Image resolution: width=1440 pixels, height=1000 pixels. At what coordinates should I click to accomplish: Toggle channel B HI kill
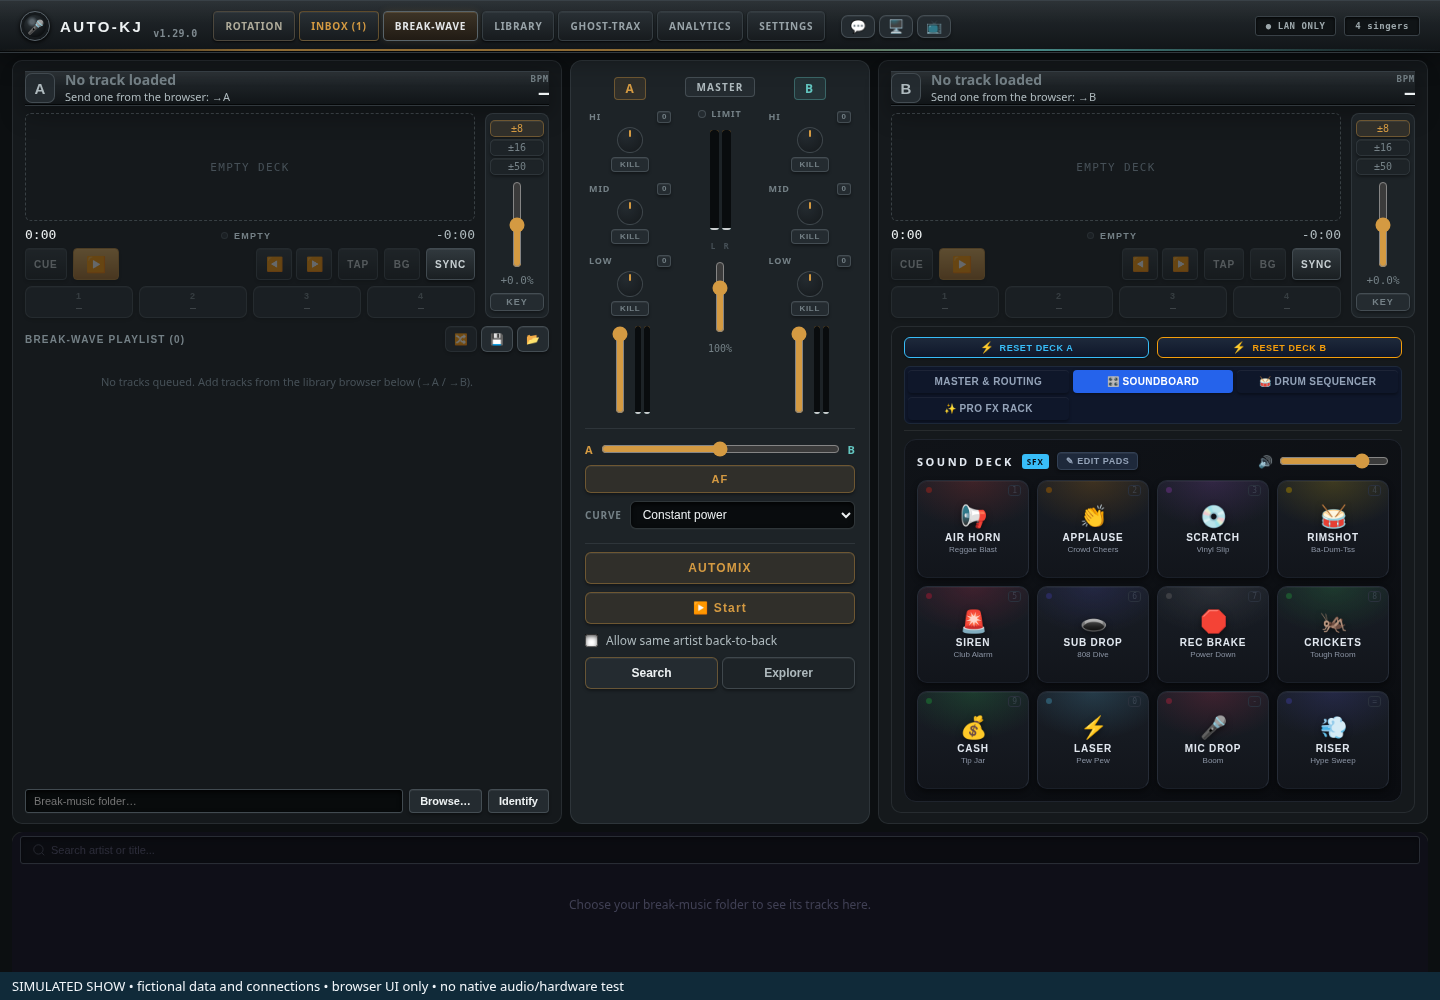(x=810, y=164)
